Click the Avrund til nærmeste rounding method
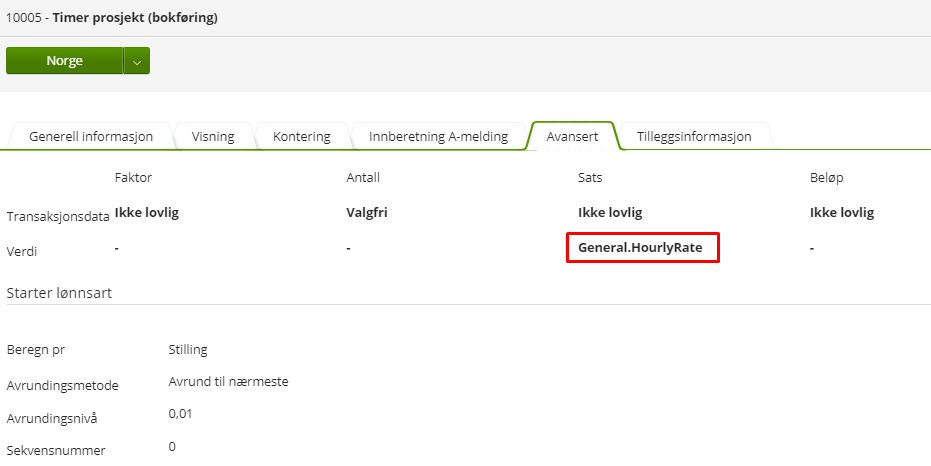931x466 pixels. tap(229, 381)
